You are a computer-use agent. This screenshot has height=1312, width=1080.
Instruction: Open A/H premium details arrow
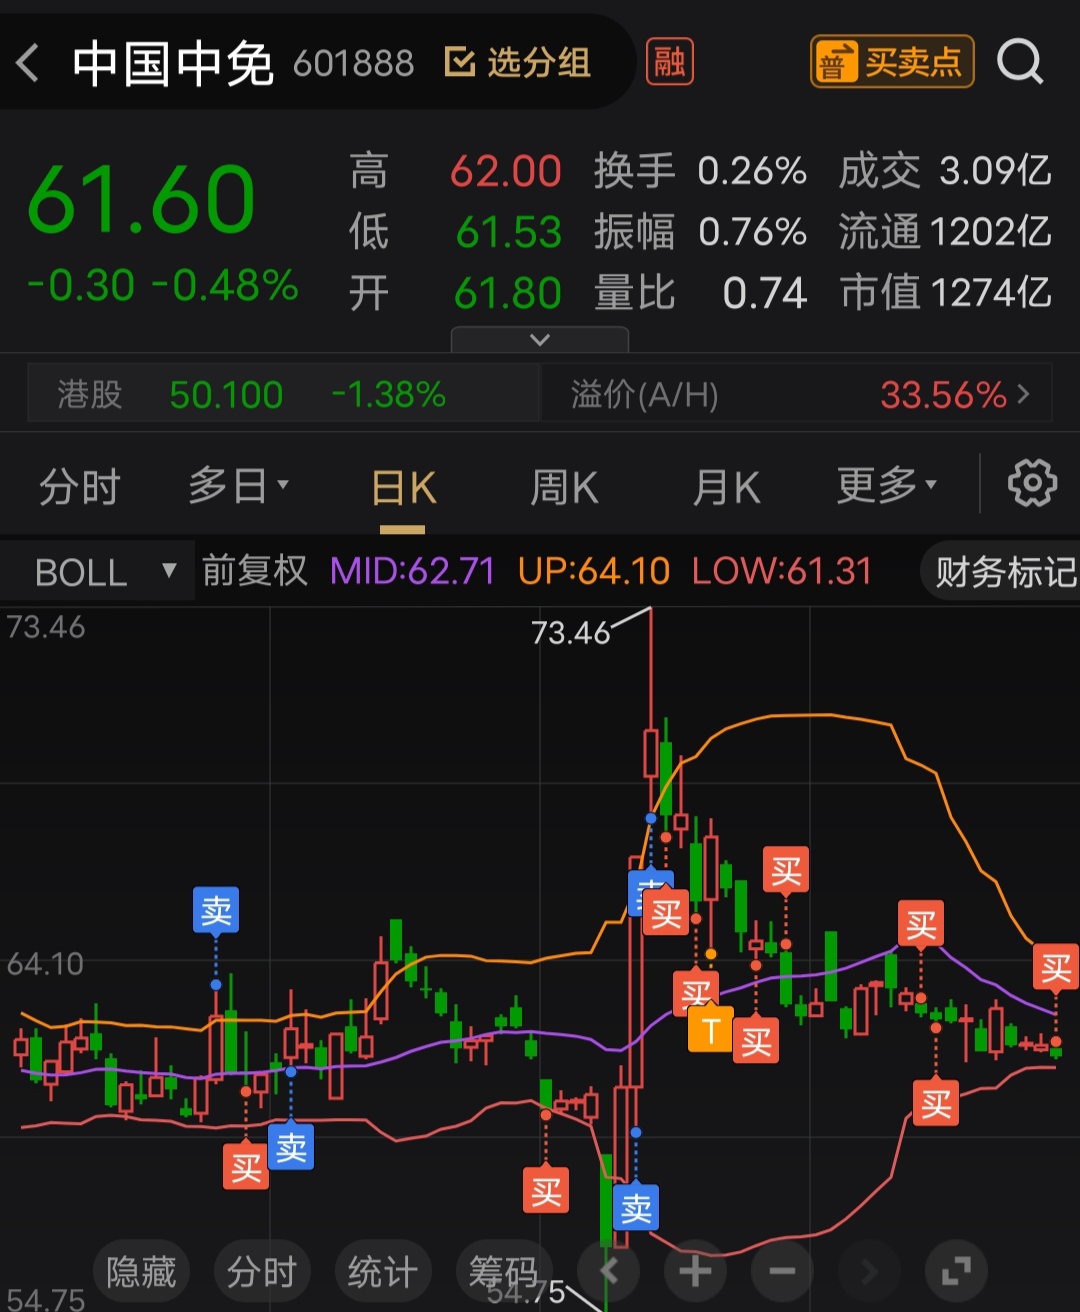click(1022, 395)
